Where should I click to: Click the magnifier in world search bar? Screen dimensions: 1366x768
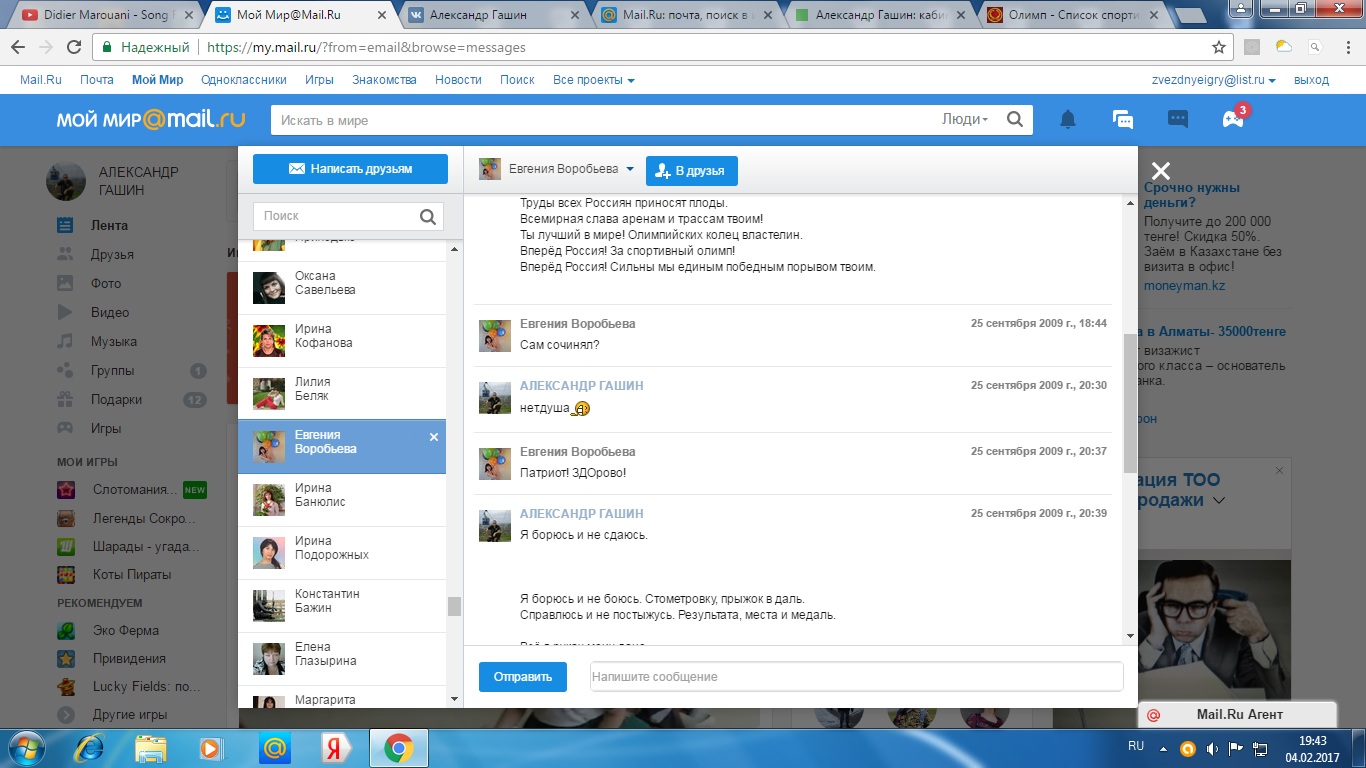1014,120
